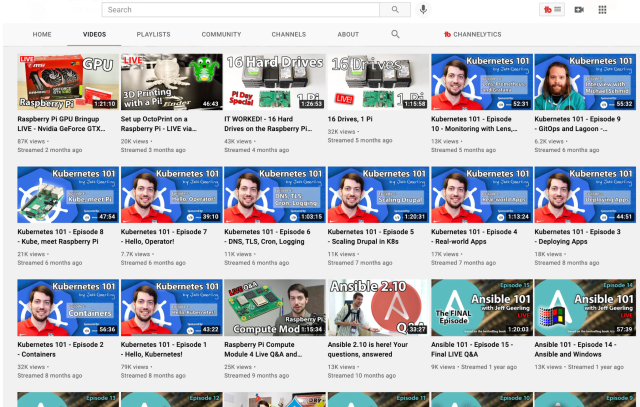Open DNS, TLS, Cron, Logging thumbnail
Image resolution: width=640 pixels, height=407 pixels.
(275, 194)
